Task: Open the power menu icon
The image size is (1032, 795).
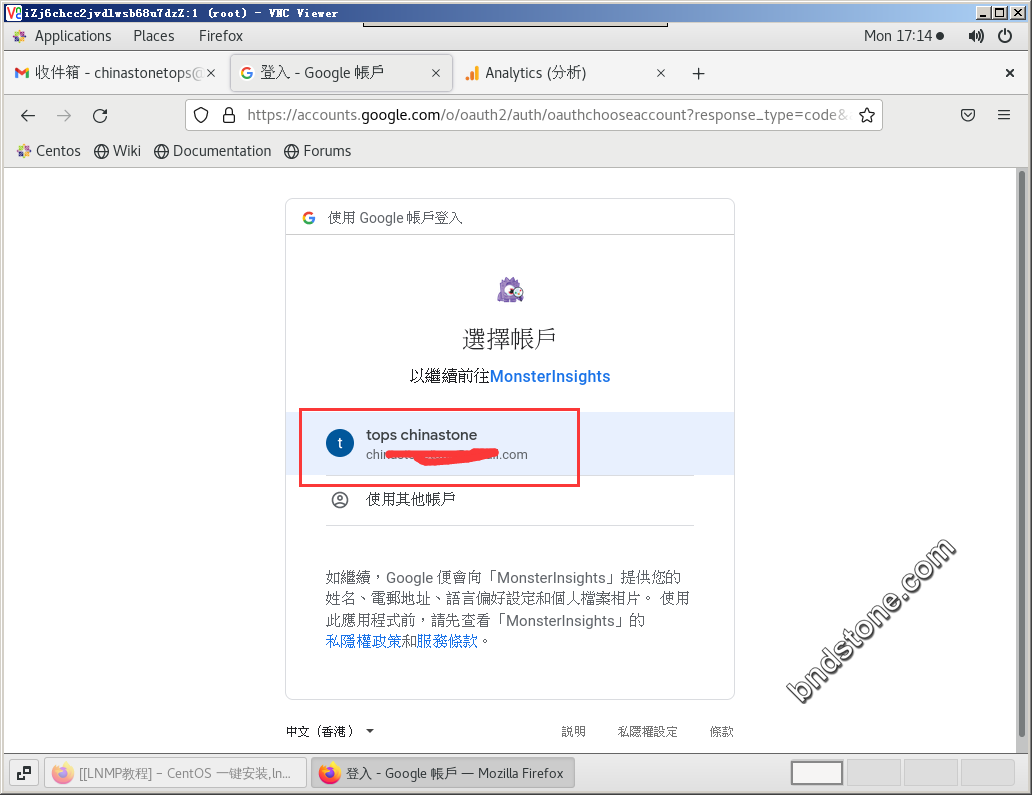Action: pyautogui.click(x=1005, y=36)
